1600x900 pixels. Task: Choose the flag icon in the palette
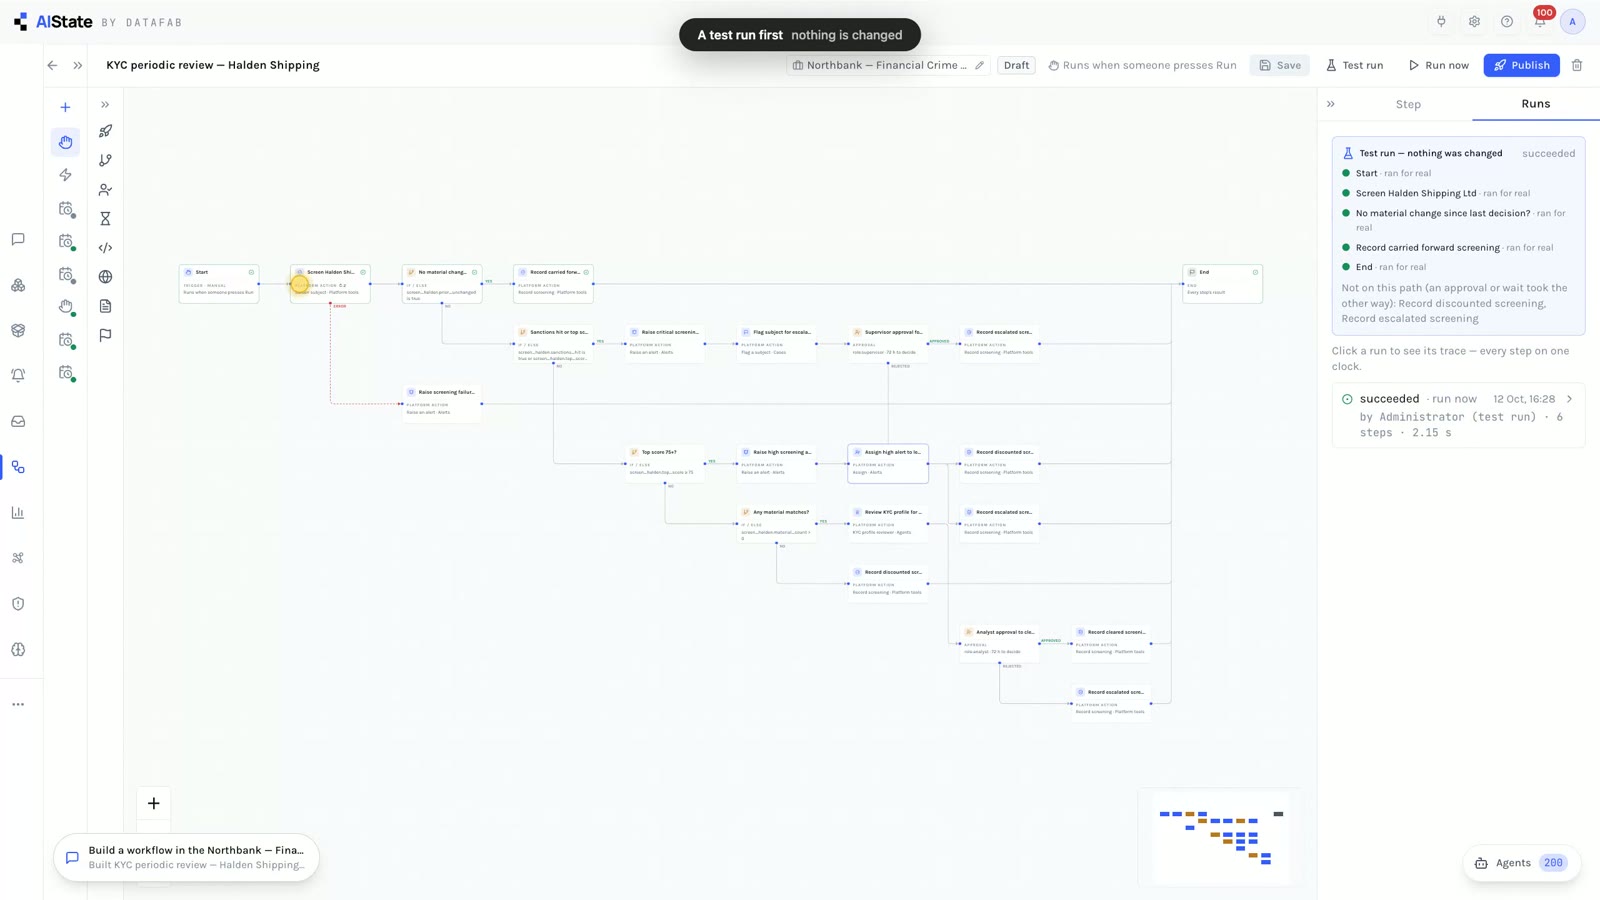105,335
